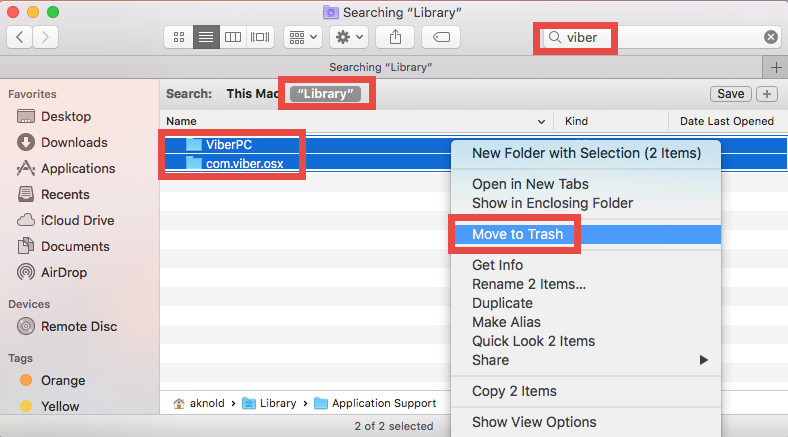
Task: Click the ViberPC folder icon
Action: [193, 145]
